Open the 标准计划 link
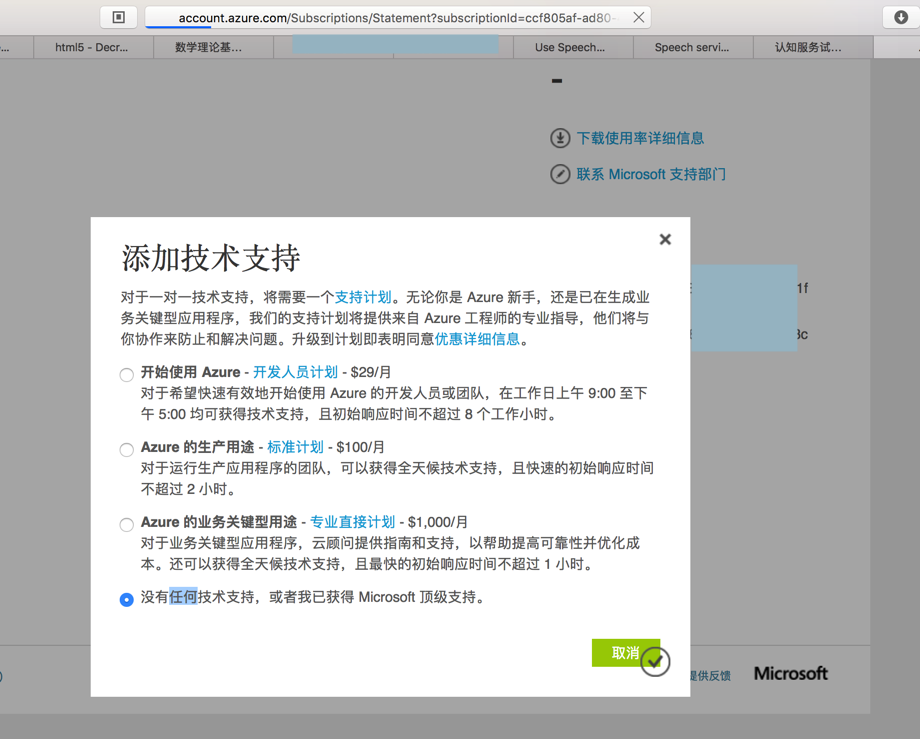This screenshot has height=739, width=920. (296, 447)
